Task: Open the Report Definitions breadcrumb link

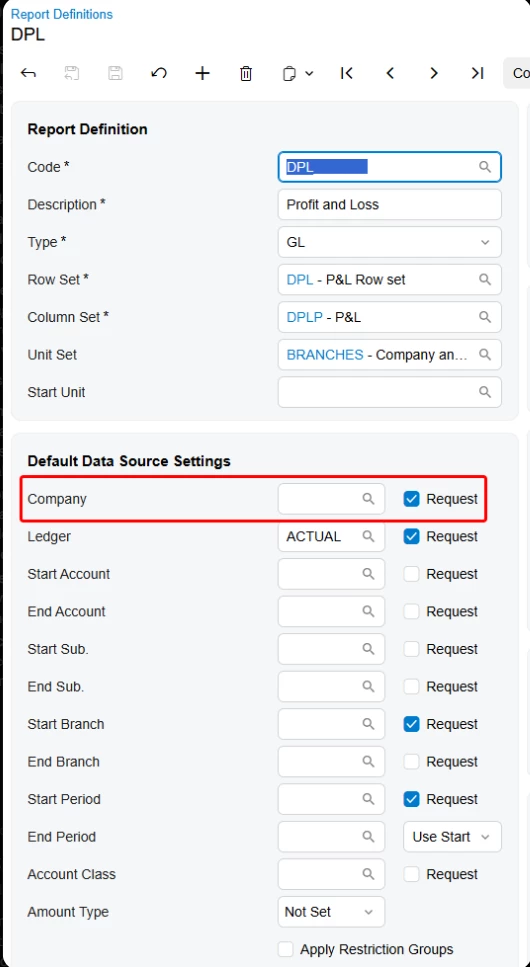Action: 62,14
